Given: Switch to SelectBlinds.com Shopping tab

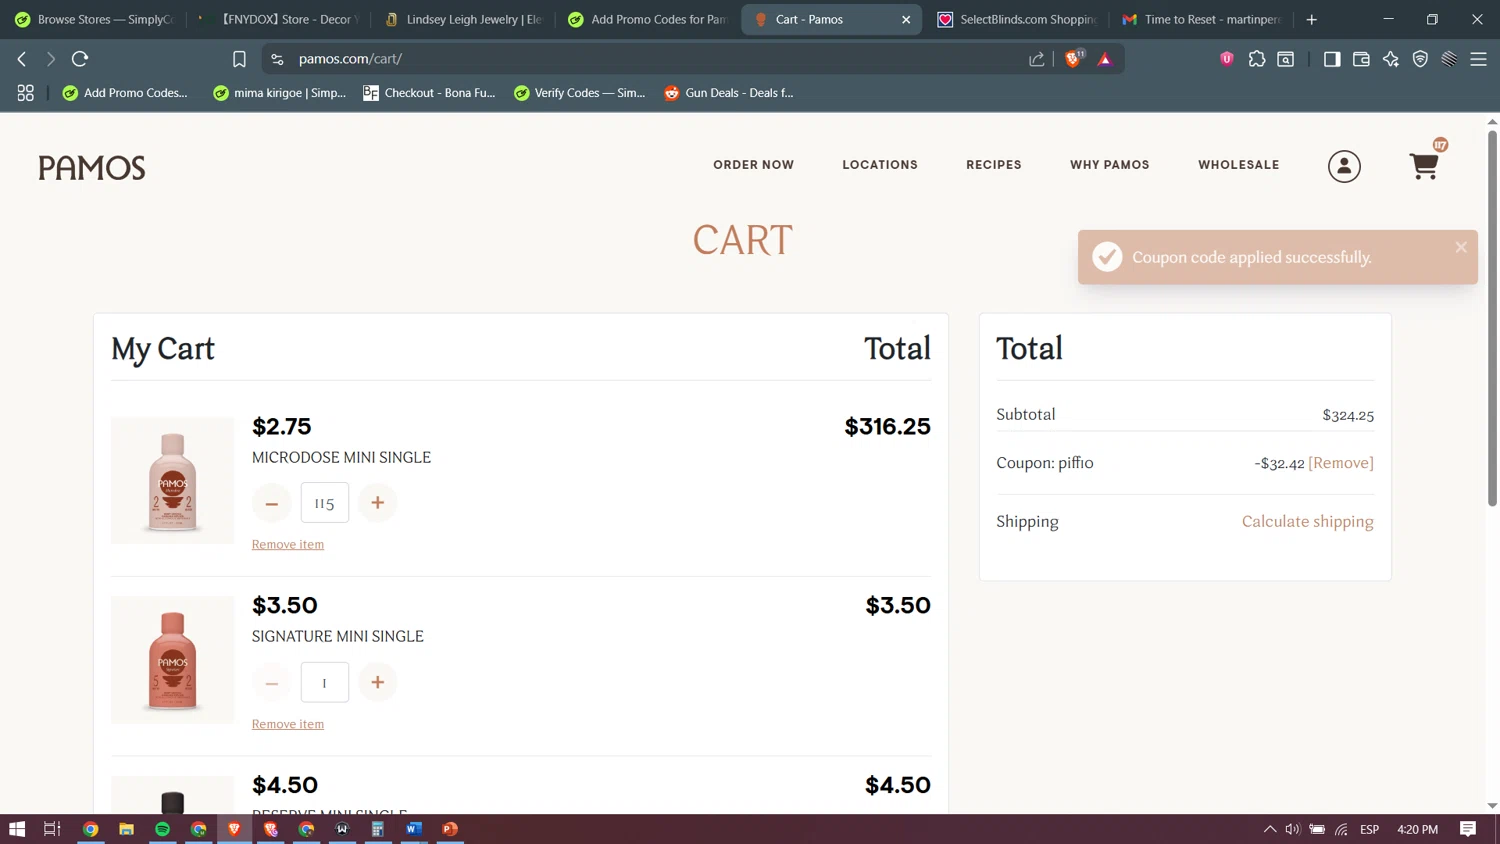Looking at the screenshot, I should point(1018,19).
